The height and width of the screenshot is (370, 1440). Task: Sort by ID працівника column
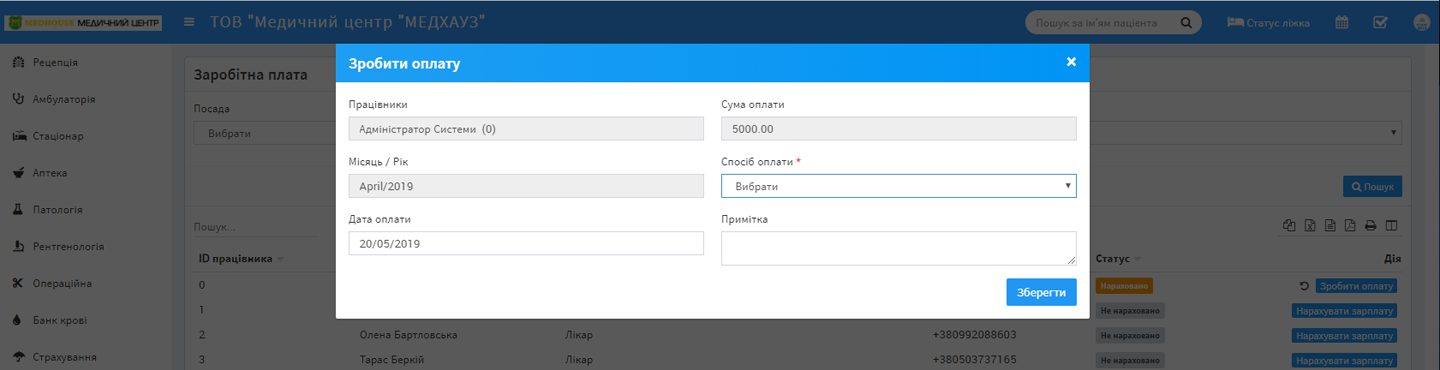240,259
